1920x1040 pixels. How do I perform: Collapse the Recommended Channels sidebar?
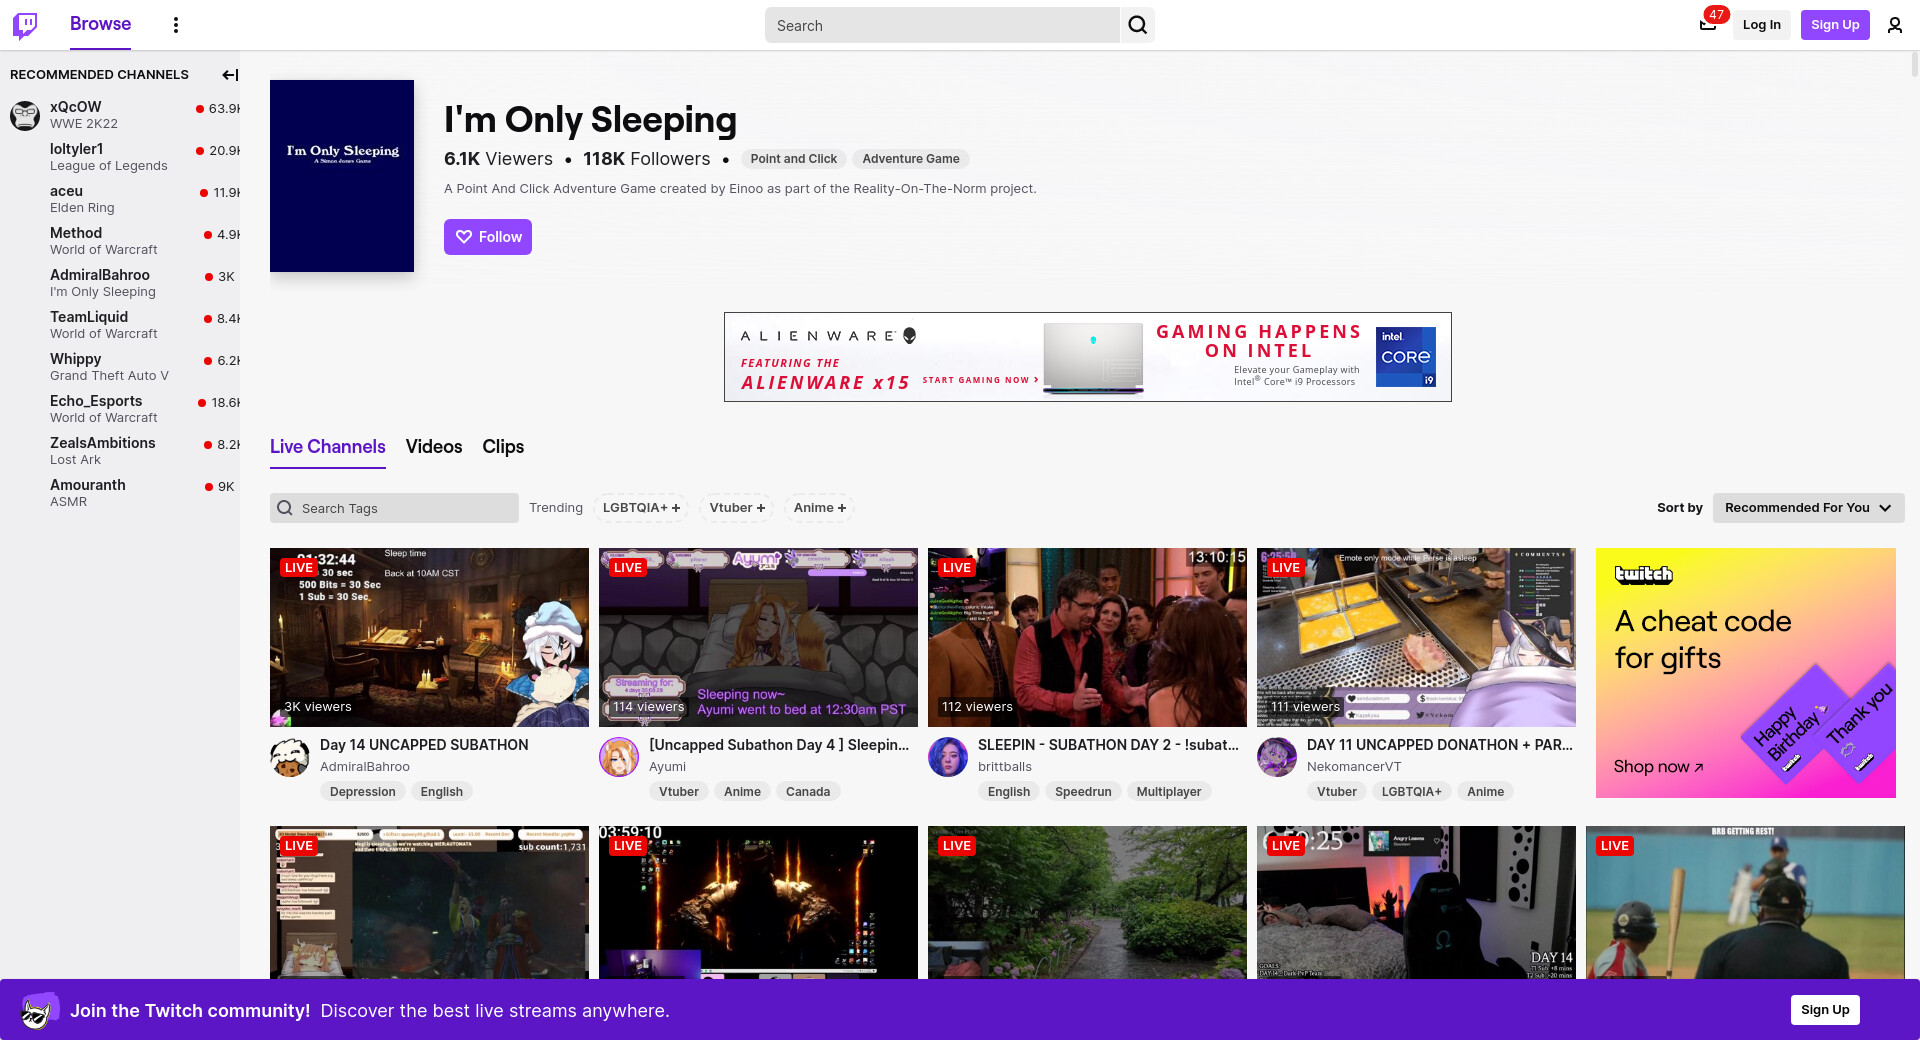[230, 75]
